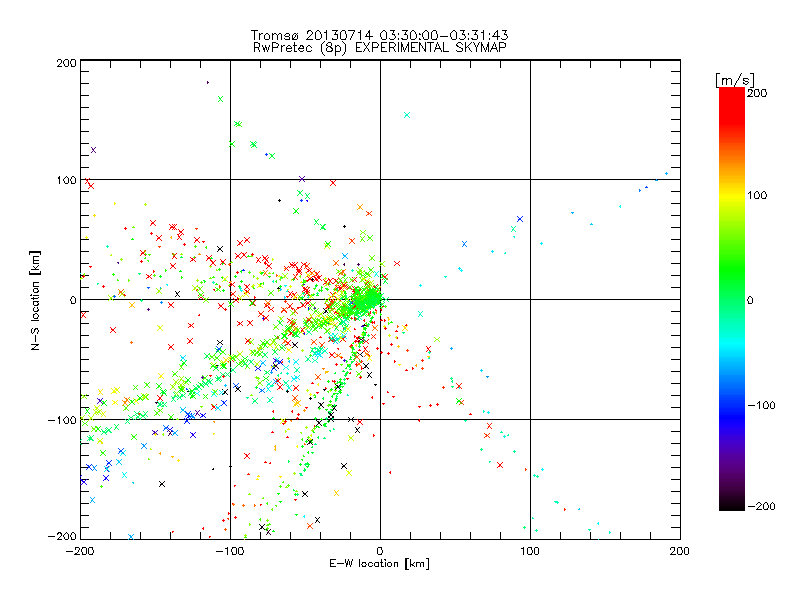This screenshot has height=600, width=800.
Task: Click the N-S location [km] axis label
Action: (35, 300)
